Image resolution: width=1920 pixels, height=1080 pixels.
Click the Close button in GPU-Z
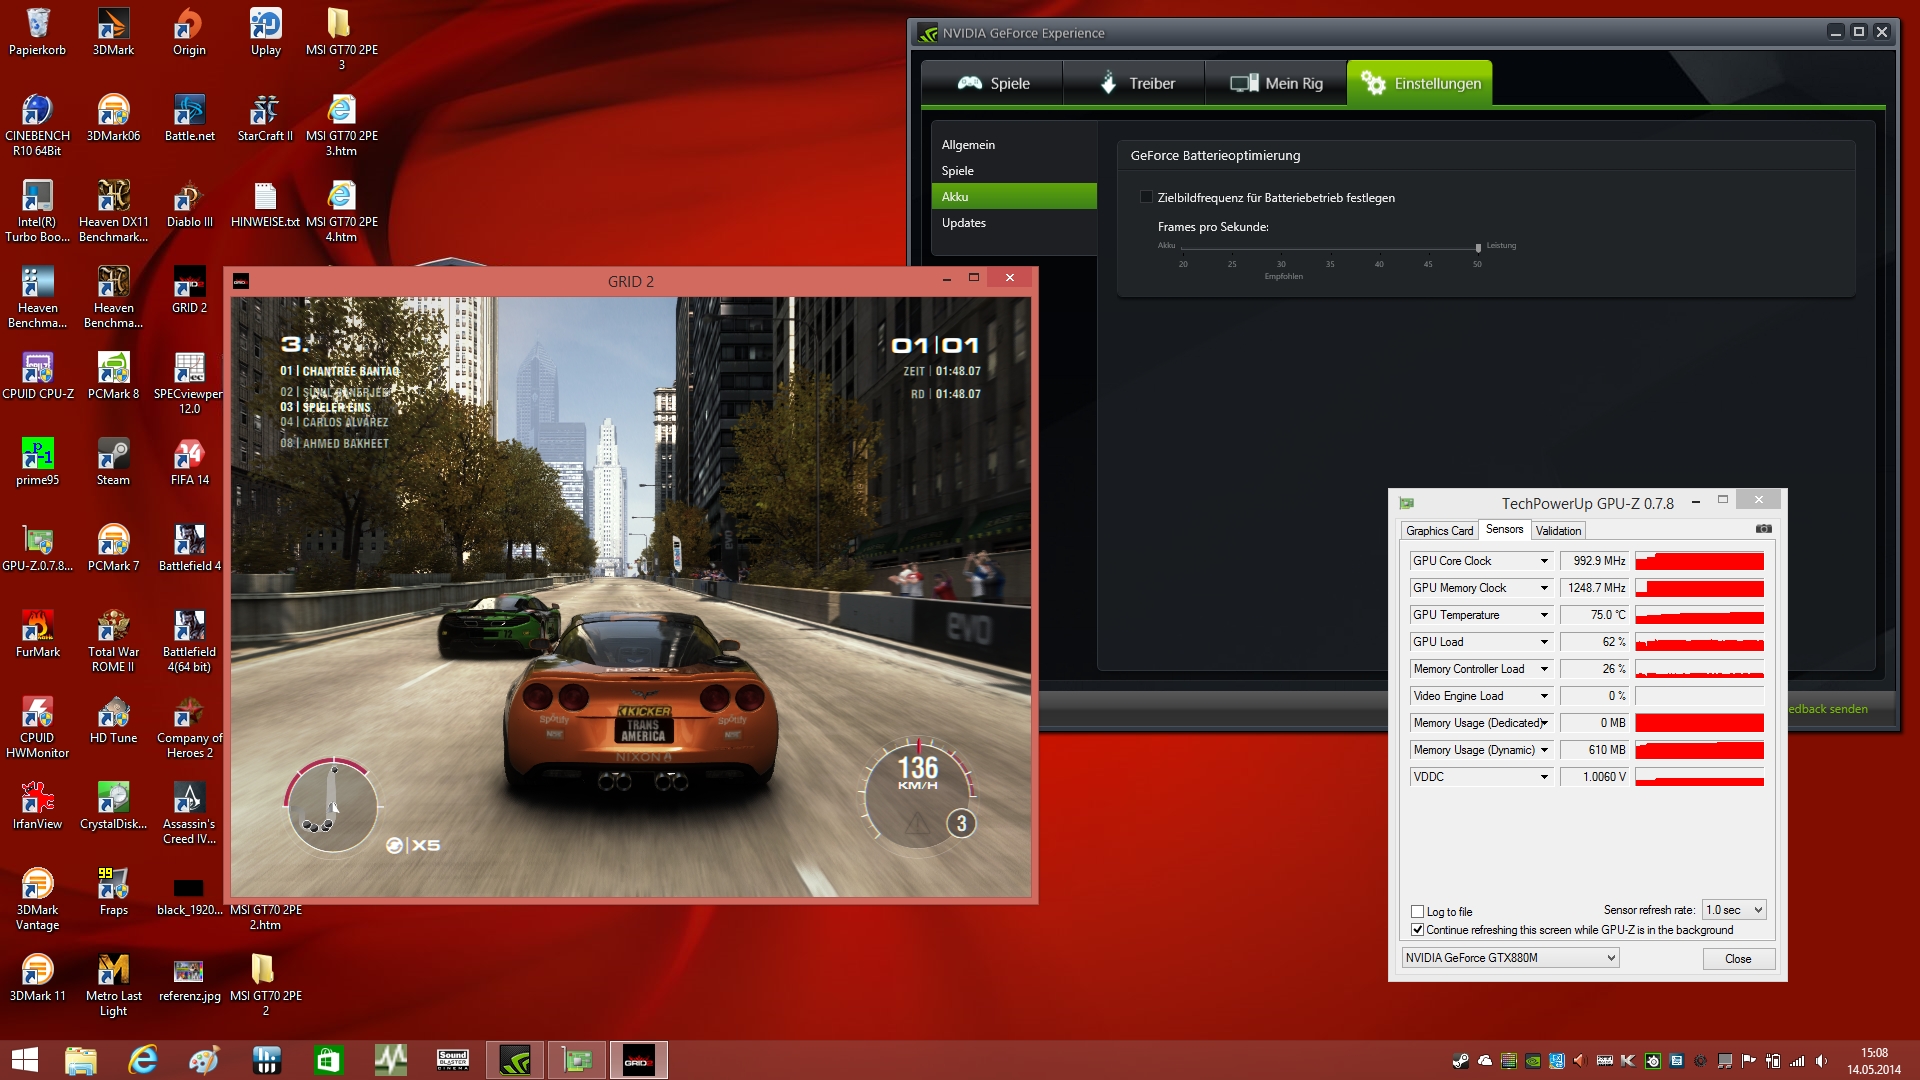tap(1738, 959)
